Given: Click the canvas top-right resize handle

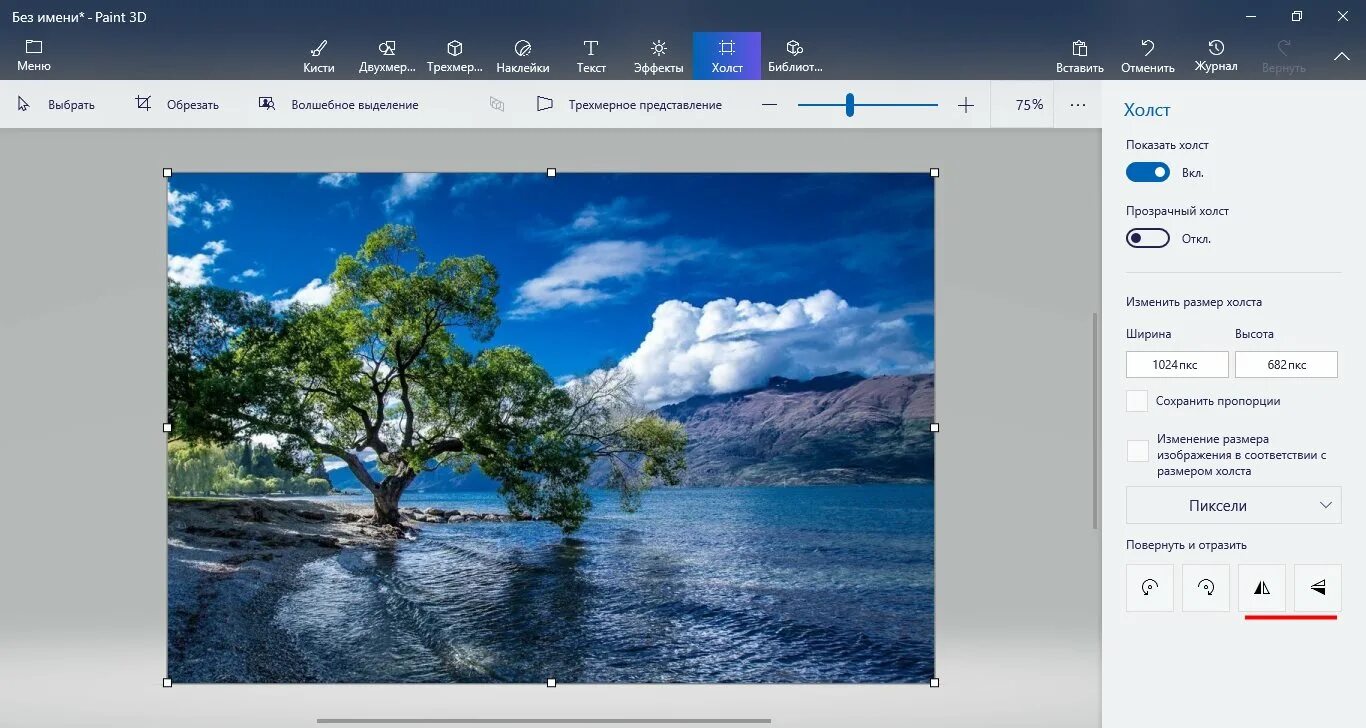Looking at the screenshot, I should [935, 172].
